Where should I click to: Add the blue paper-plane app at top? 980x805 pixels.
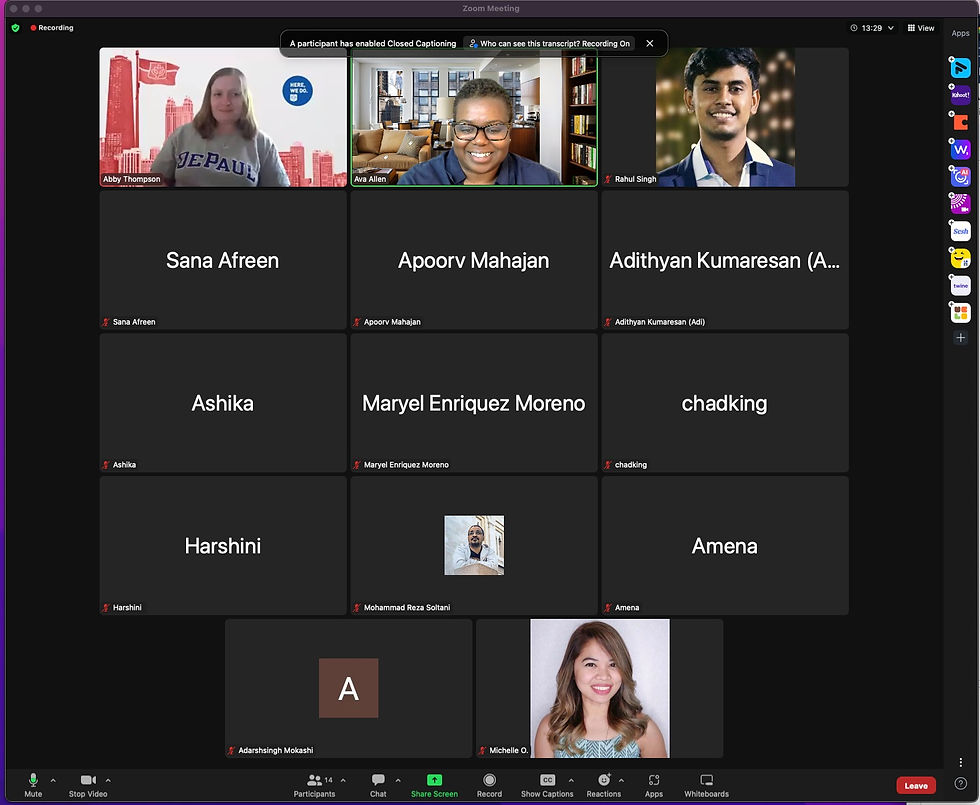(960, 68)
